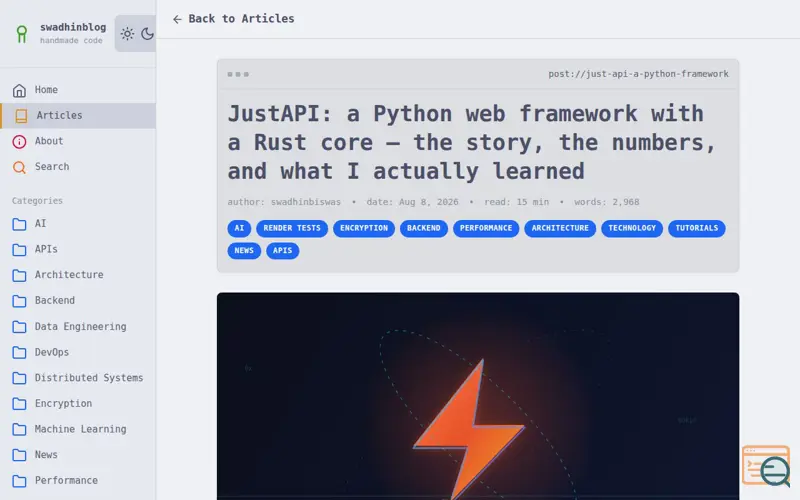Click the swadhinblog site title
800x500 pixels.
(73, 27)
